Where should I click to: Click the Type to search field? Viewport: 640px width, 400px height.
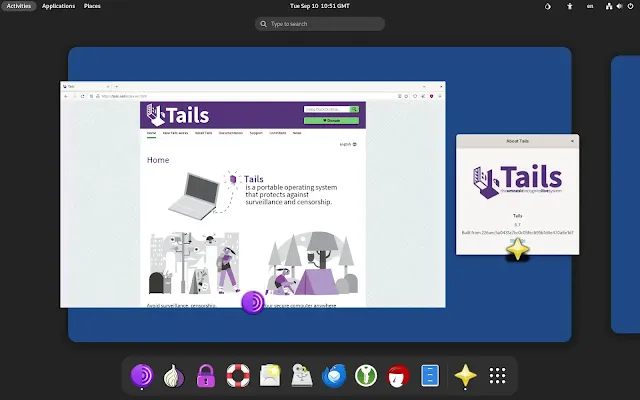320,24
